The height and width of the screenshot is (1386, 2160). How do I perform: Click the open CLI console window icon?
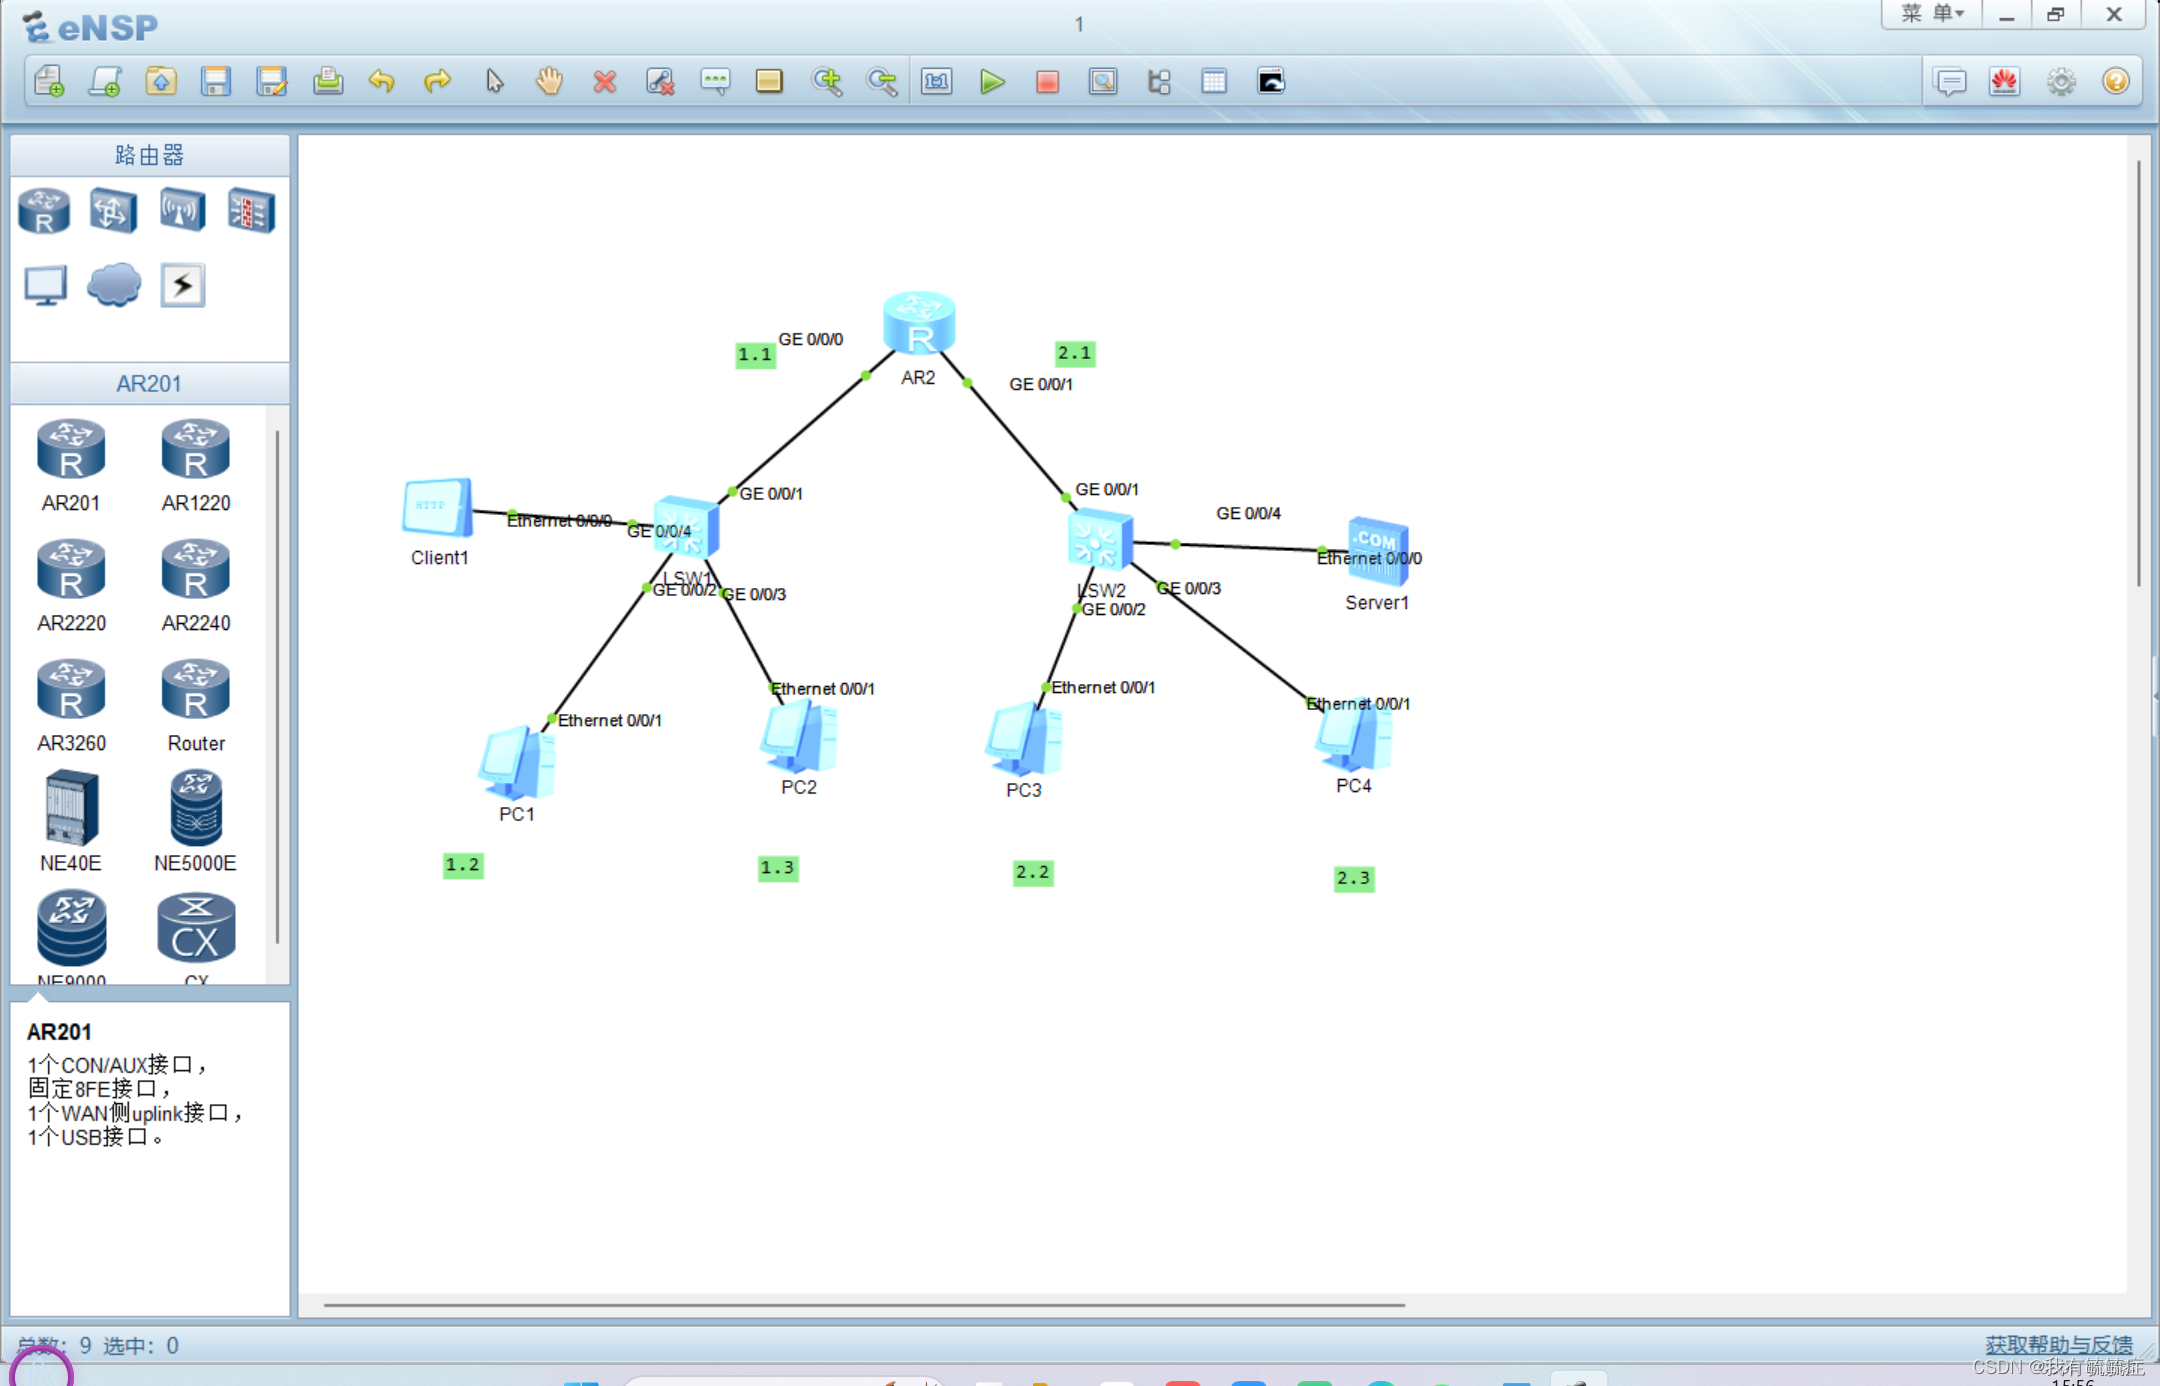(1270, 81)
